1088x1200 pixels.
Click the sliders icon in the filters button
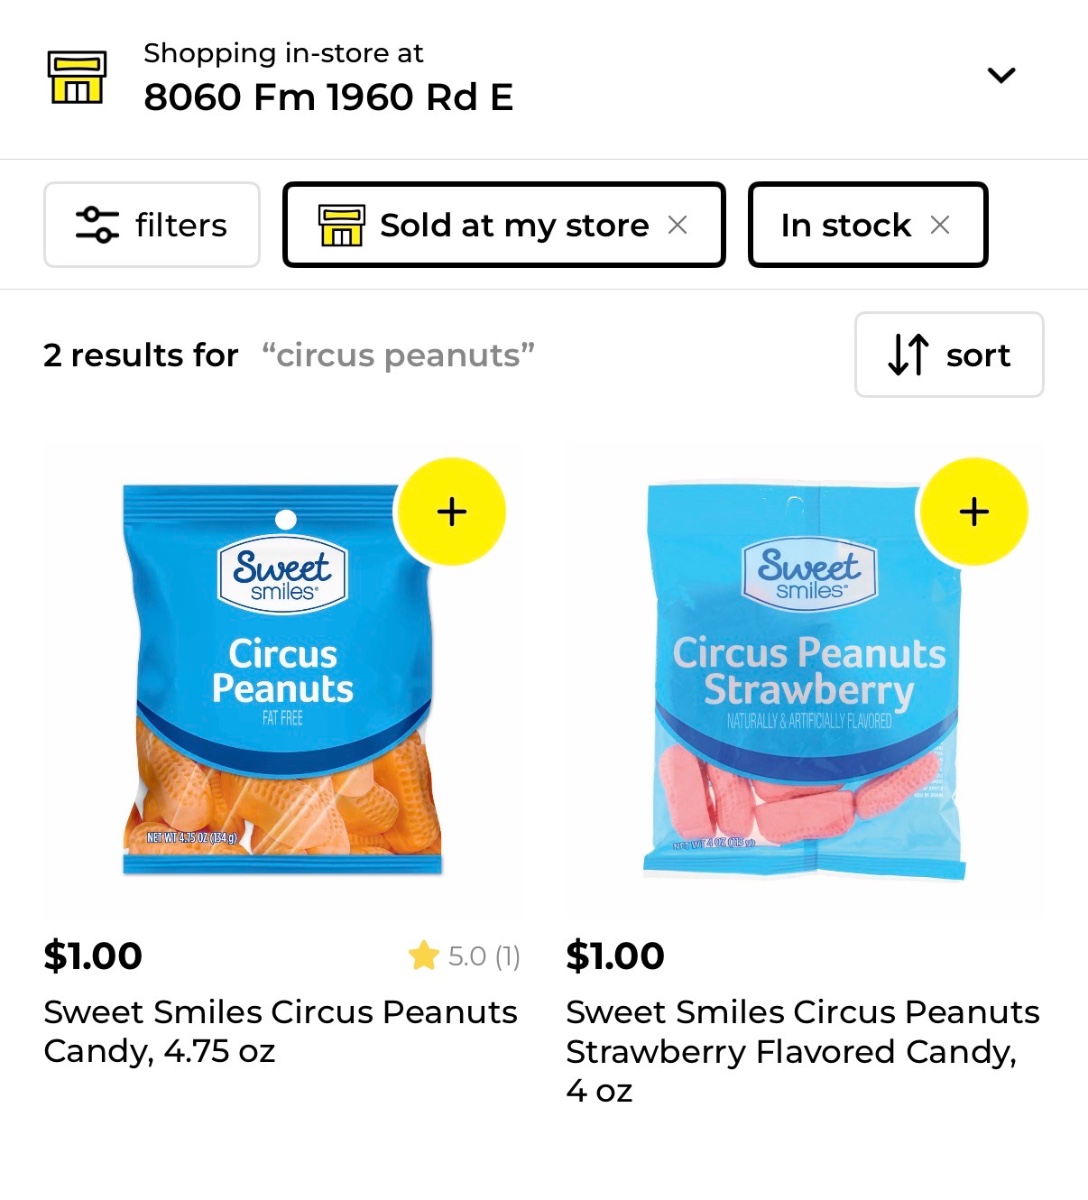point(97,225)
